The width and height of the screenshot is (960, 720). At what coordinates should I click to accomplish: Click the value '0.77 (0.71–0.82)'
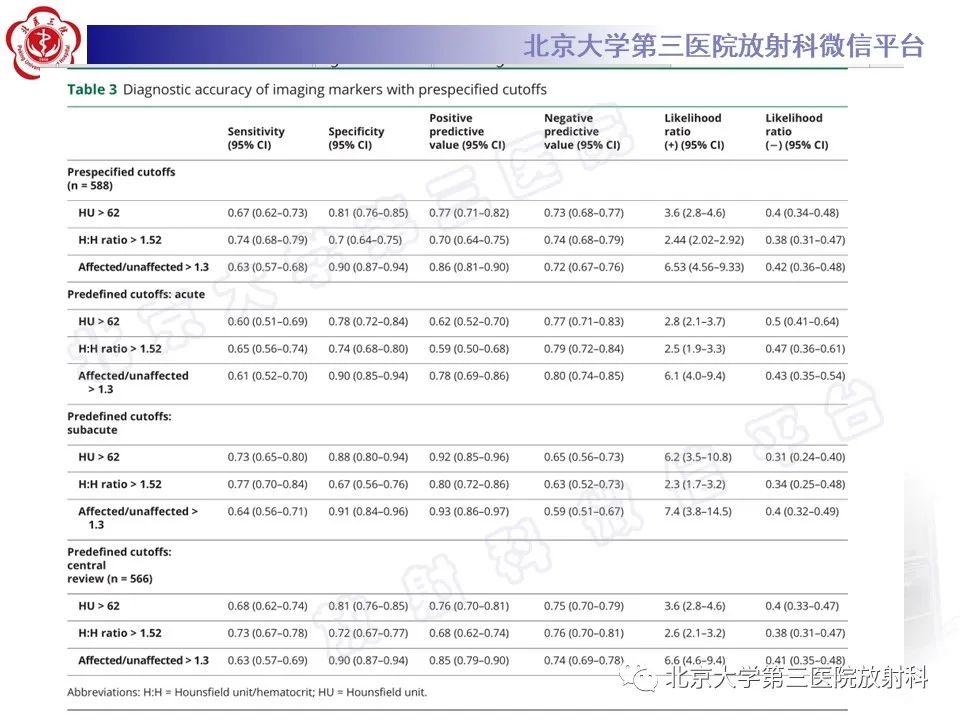click(x=469, y=212)
